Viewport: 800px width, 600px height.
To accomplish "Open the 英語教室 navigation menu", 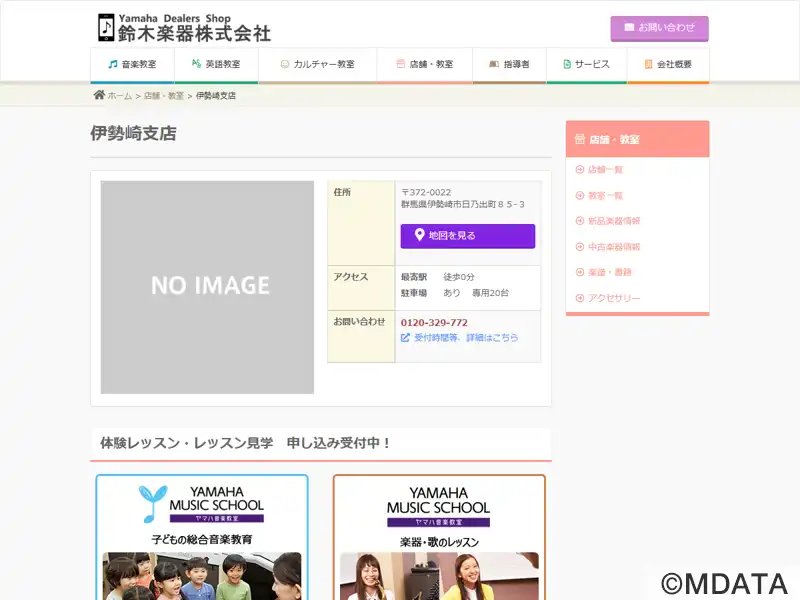I will click(x=216, y=64).
